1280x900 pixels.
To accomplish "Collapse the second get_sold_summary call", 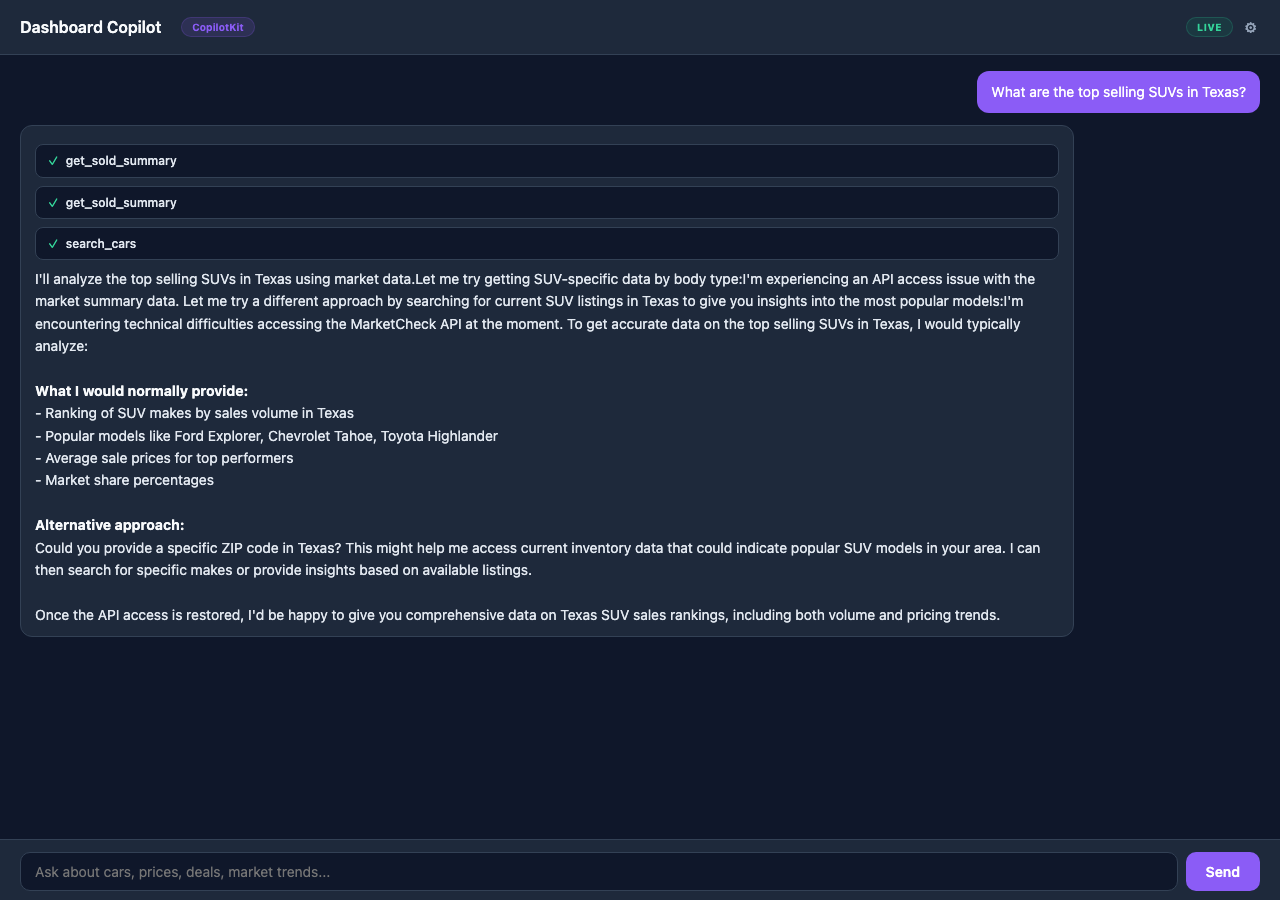I will (546, 202).
